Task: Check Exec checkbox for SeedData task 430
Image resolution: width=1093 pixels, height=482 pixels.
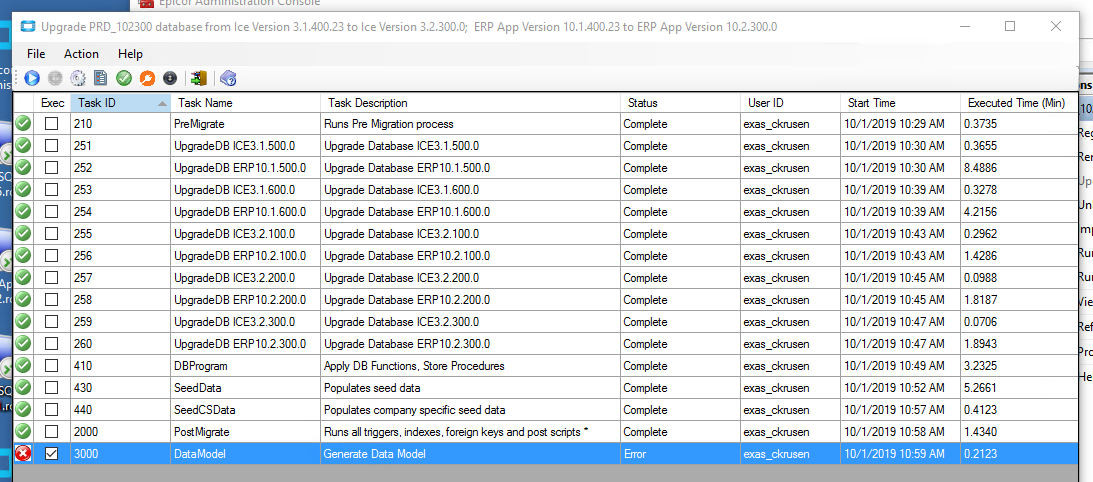Action: pyautogui.click(x=52, y=388)
